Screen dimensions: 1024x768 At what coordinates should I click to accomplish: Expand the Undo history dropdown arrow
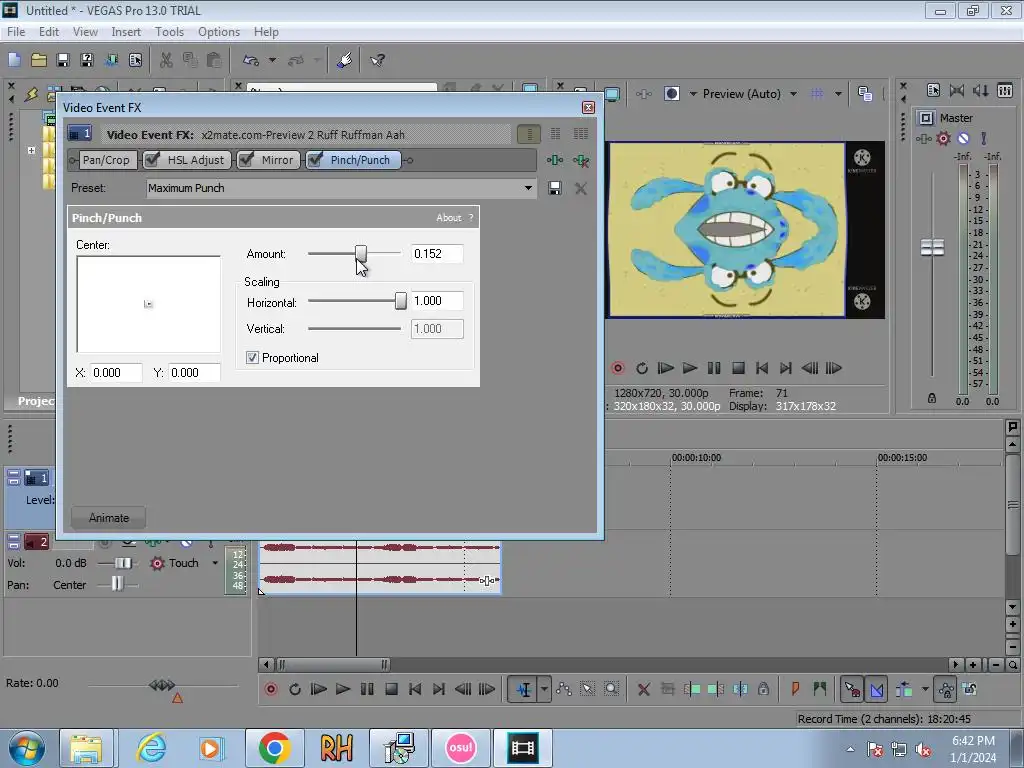(272, 60)
